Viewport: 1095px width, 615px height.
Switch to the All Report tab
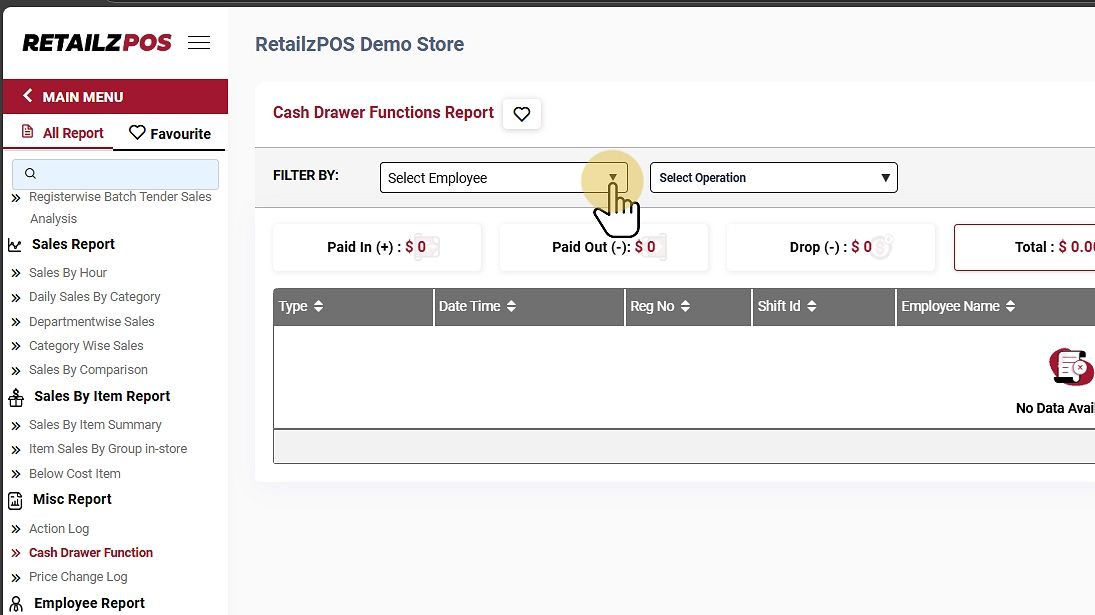(62, 133)
